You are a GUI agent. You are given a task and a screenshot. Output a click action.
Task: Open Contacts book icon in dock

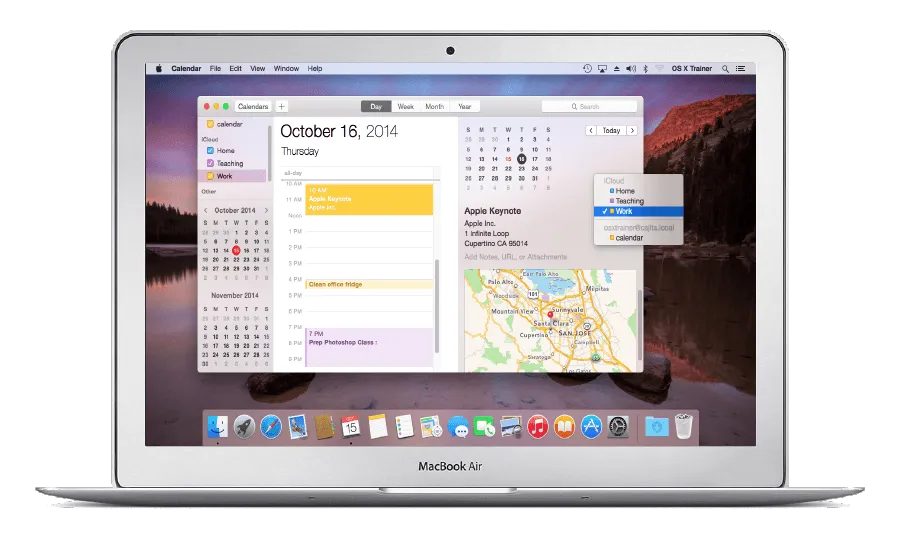(324, 427)
